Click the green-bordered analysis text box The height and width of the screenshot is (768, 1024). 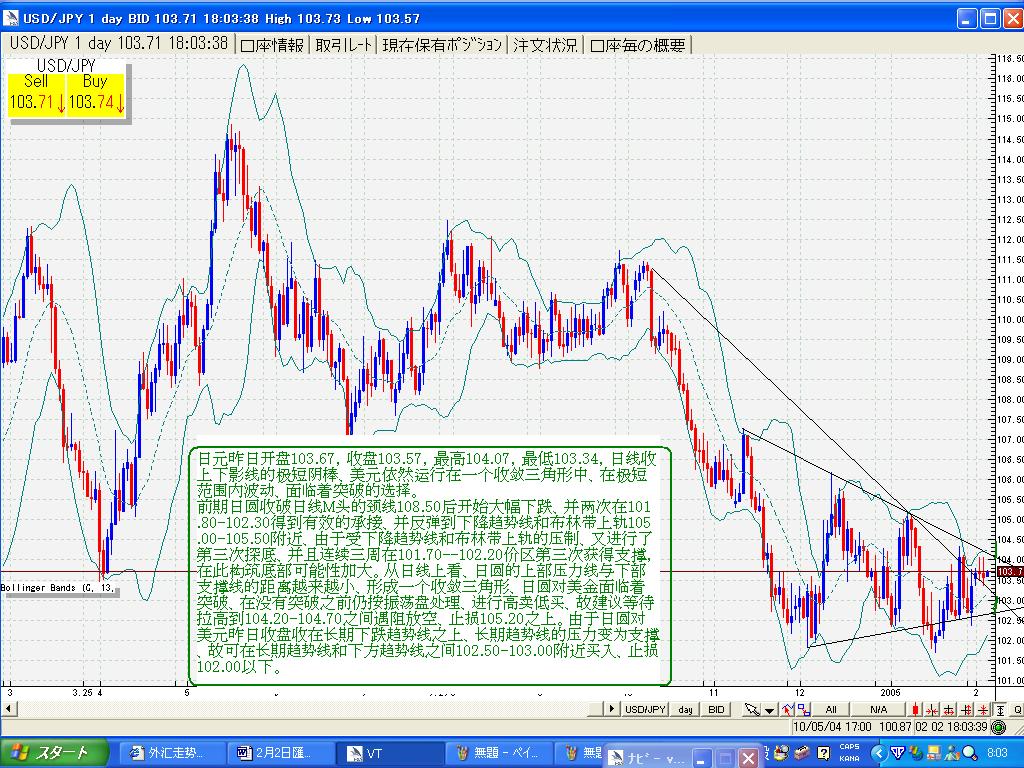tap(430, 566)
